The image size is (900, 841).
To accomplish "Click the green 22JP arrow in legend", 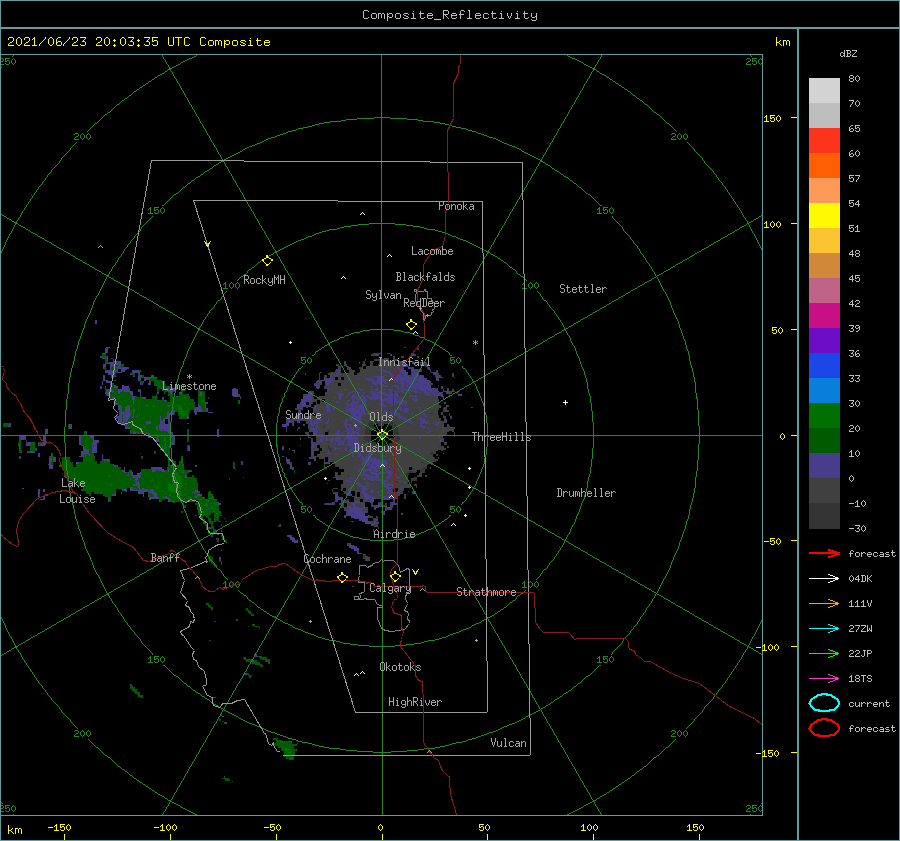I will click(x=824, y=653).
